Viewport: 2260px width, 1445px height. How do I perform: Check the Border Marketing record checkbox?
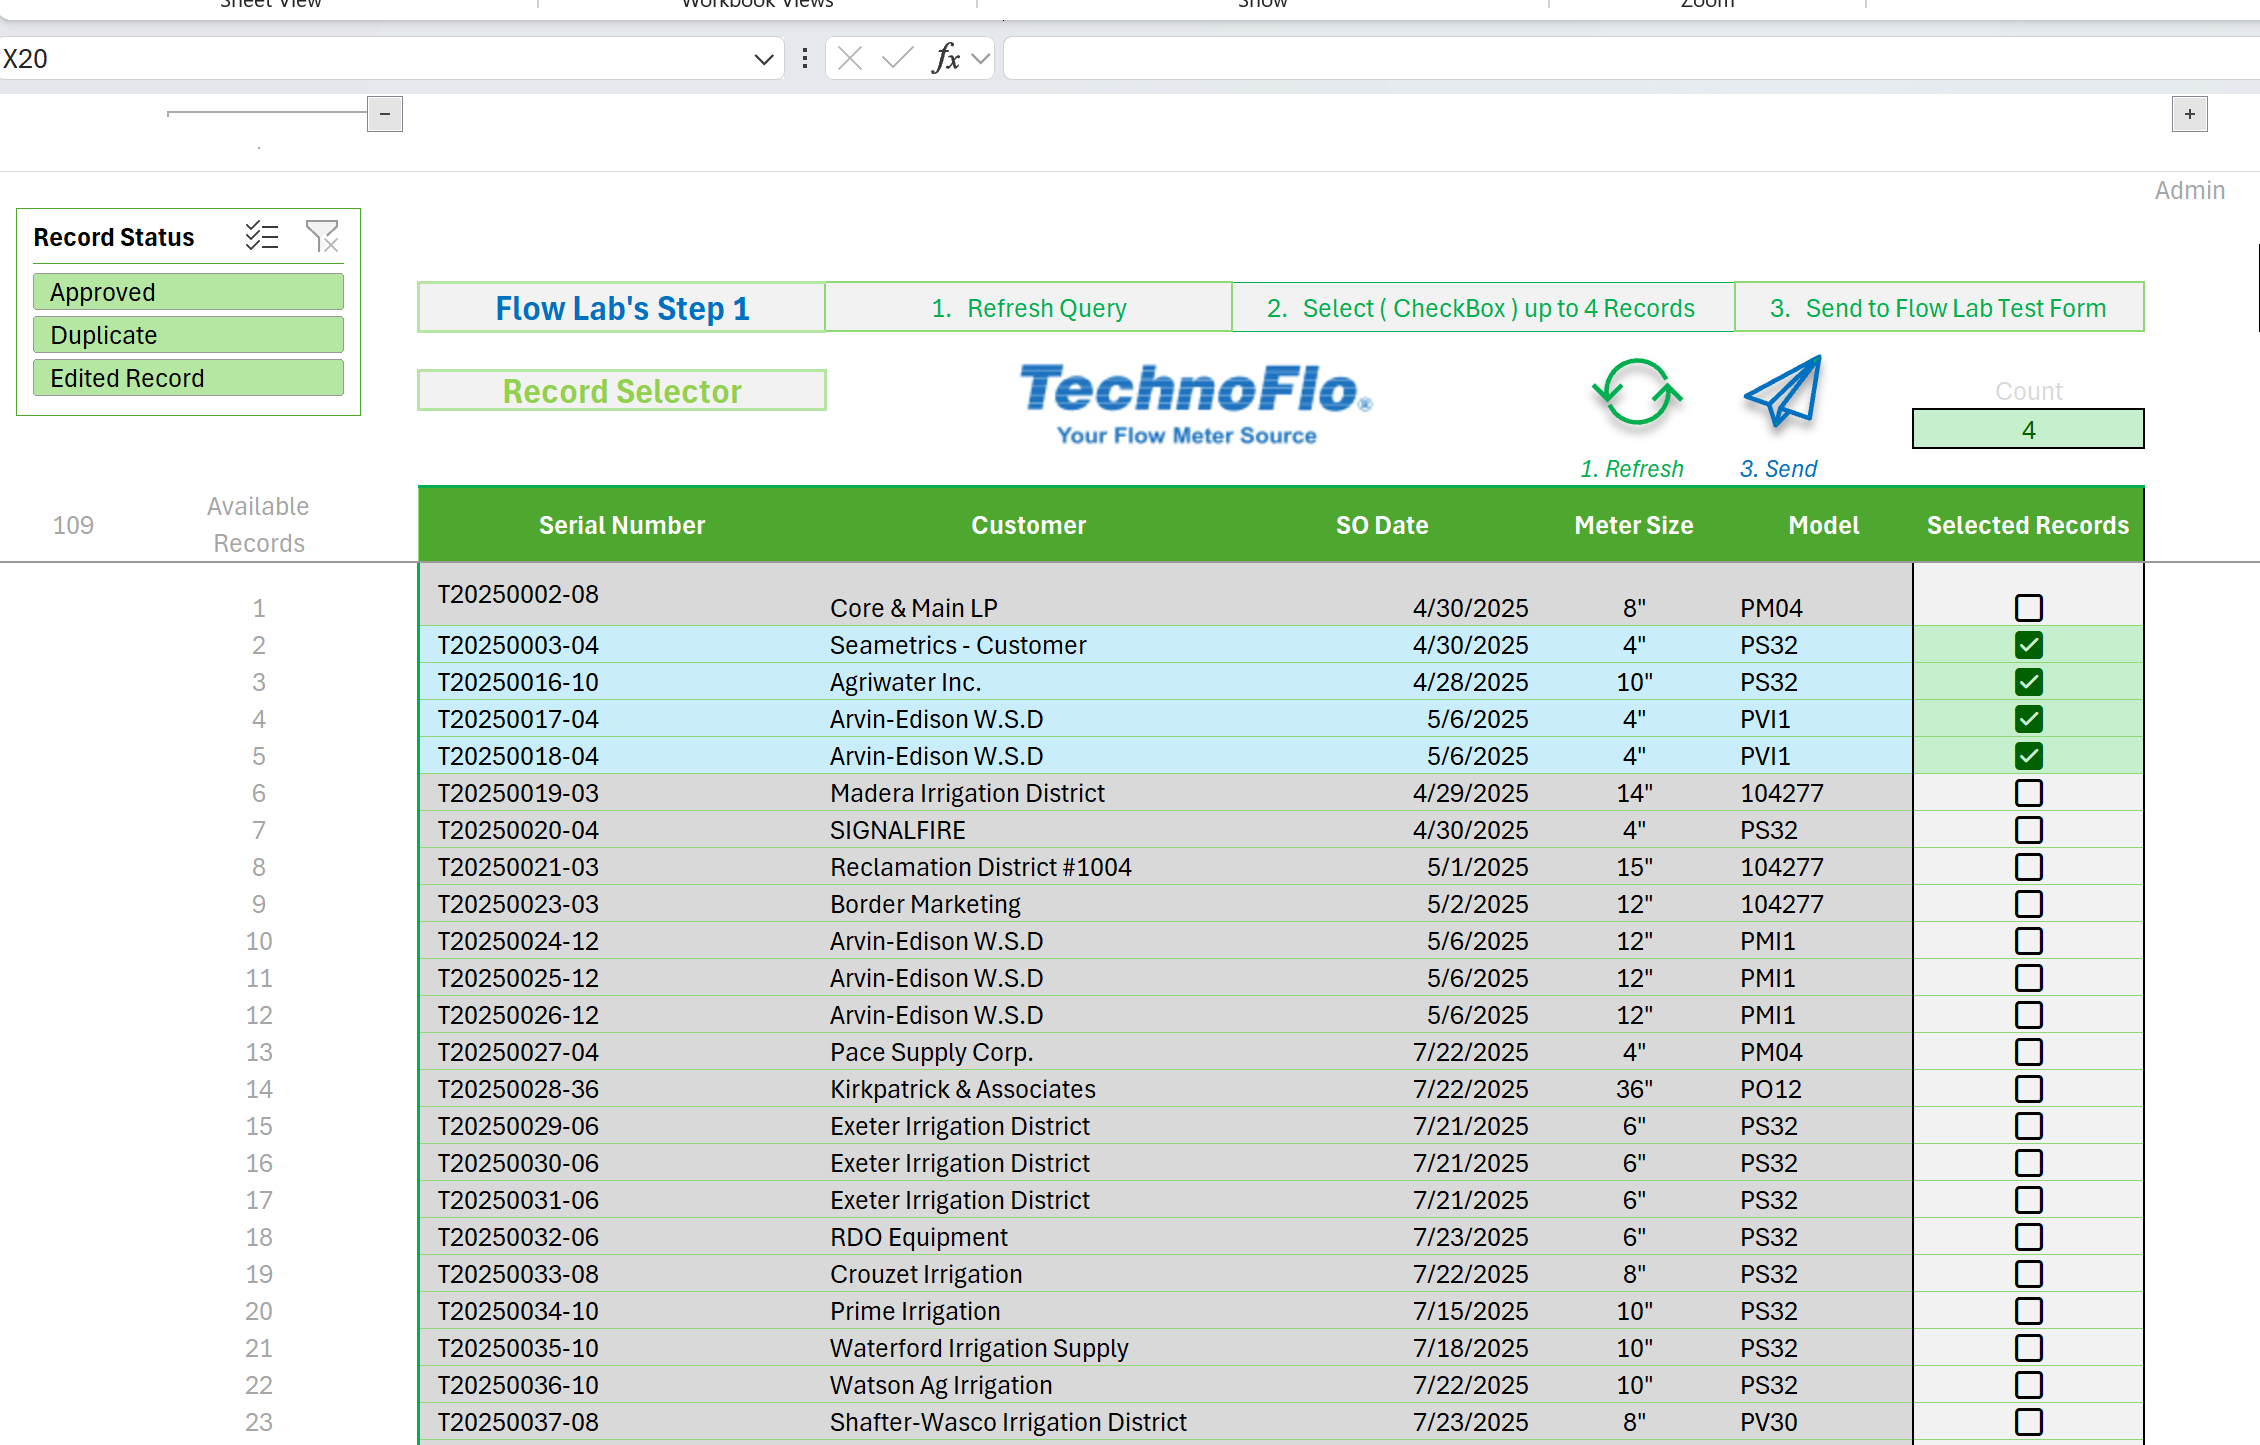[2029, 904]
